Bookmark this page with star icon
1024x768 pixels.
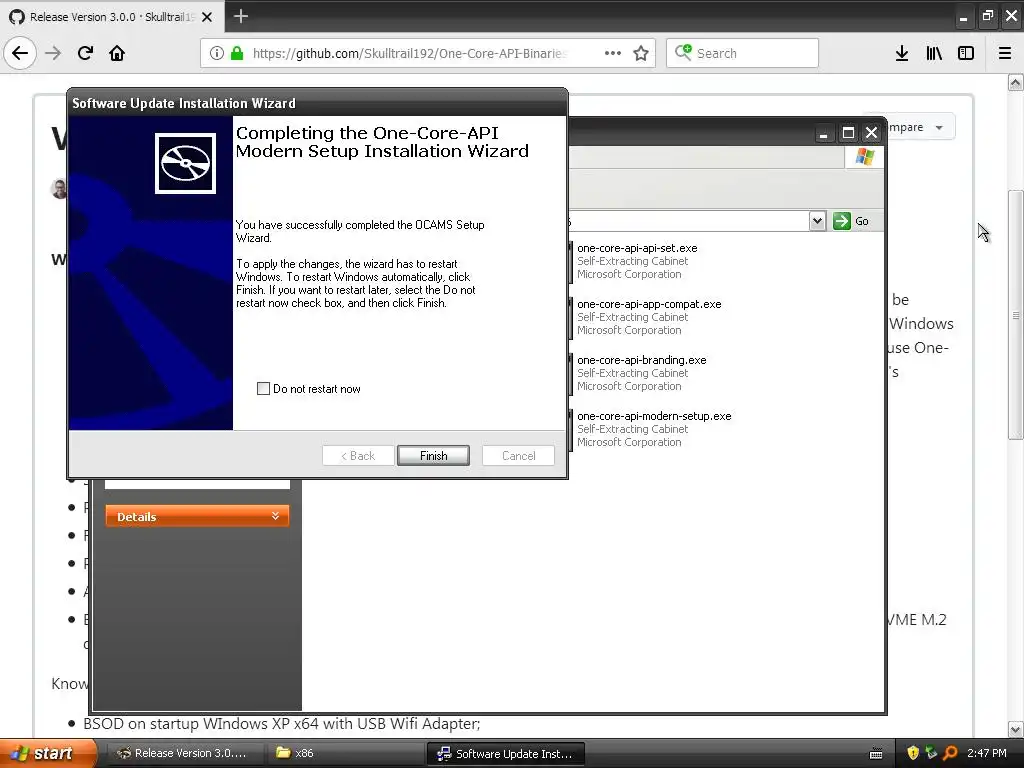tap(641, 53)
